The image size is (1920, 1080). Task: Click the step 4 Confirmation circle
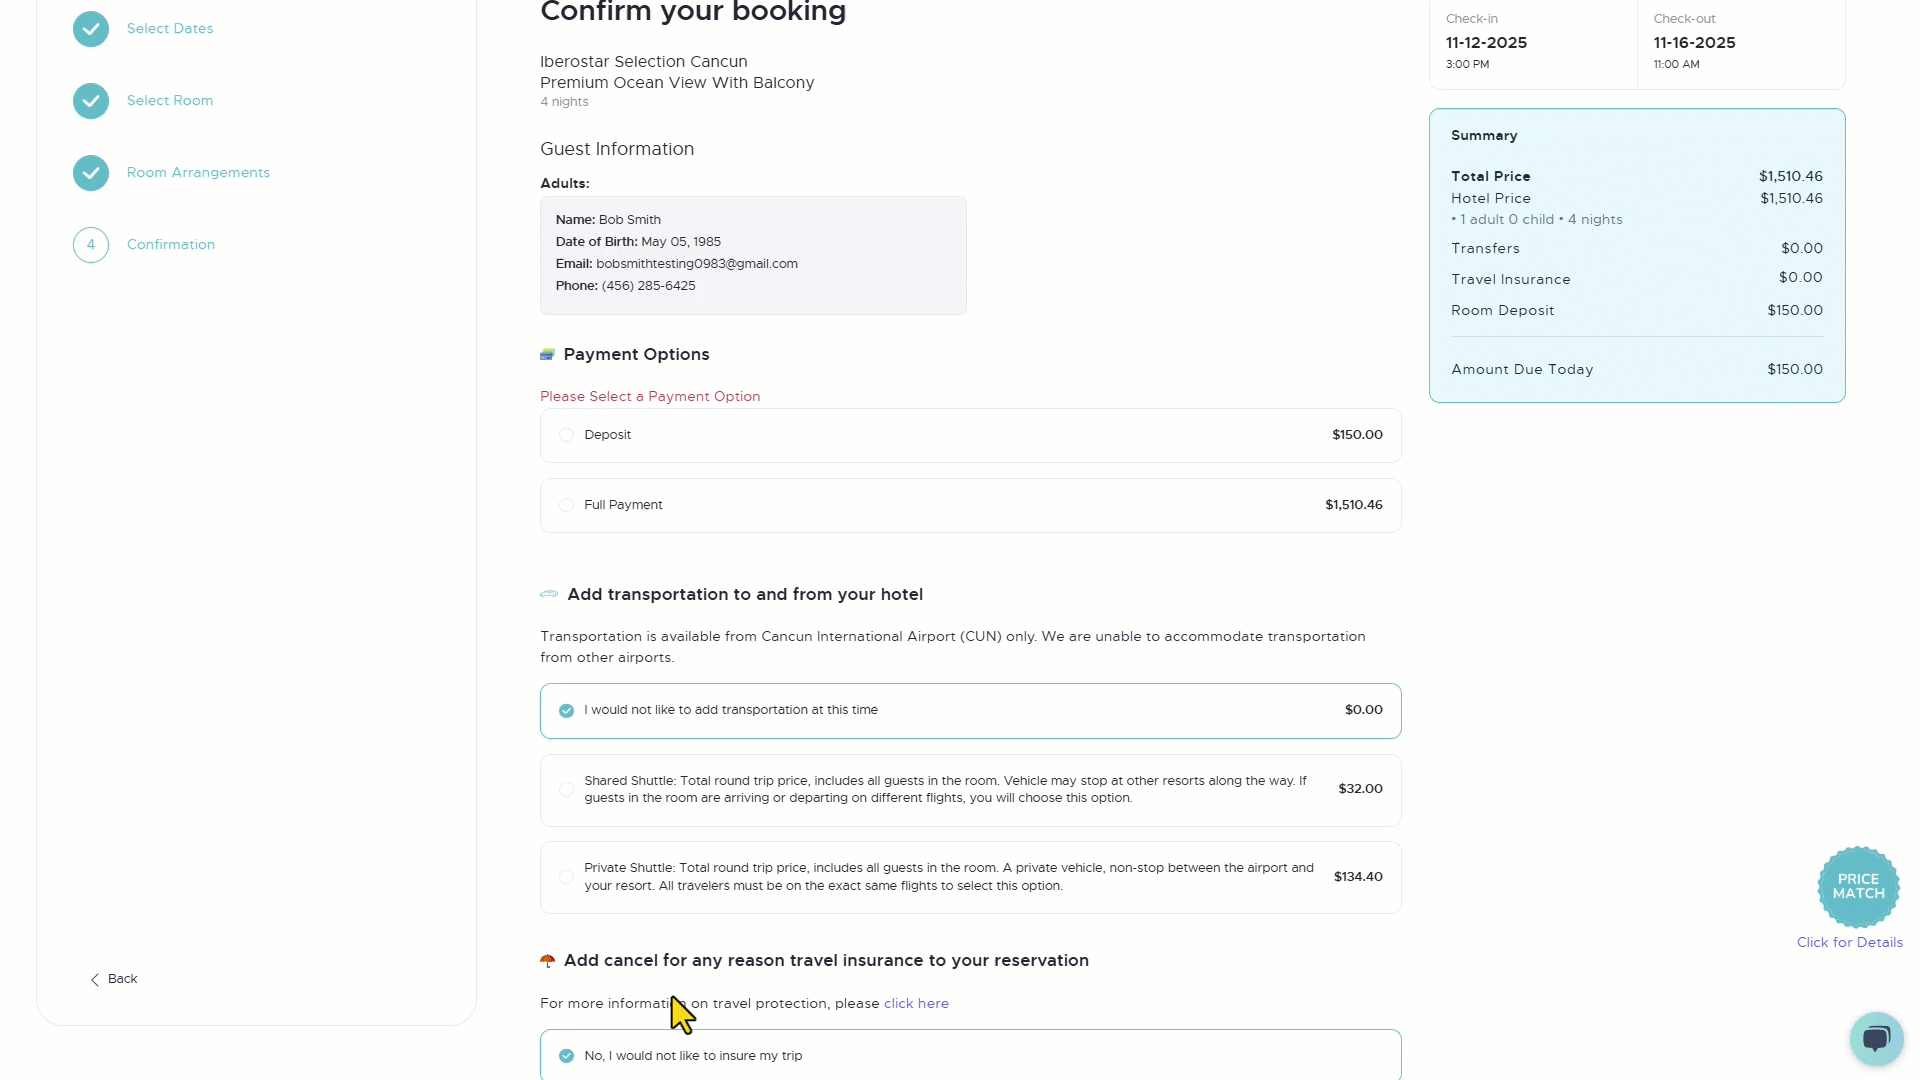[91, 245]
